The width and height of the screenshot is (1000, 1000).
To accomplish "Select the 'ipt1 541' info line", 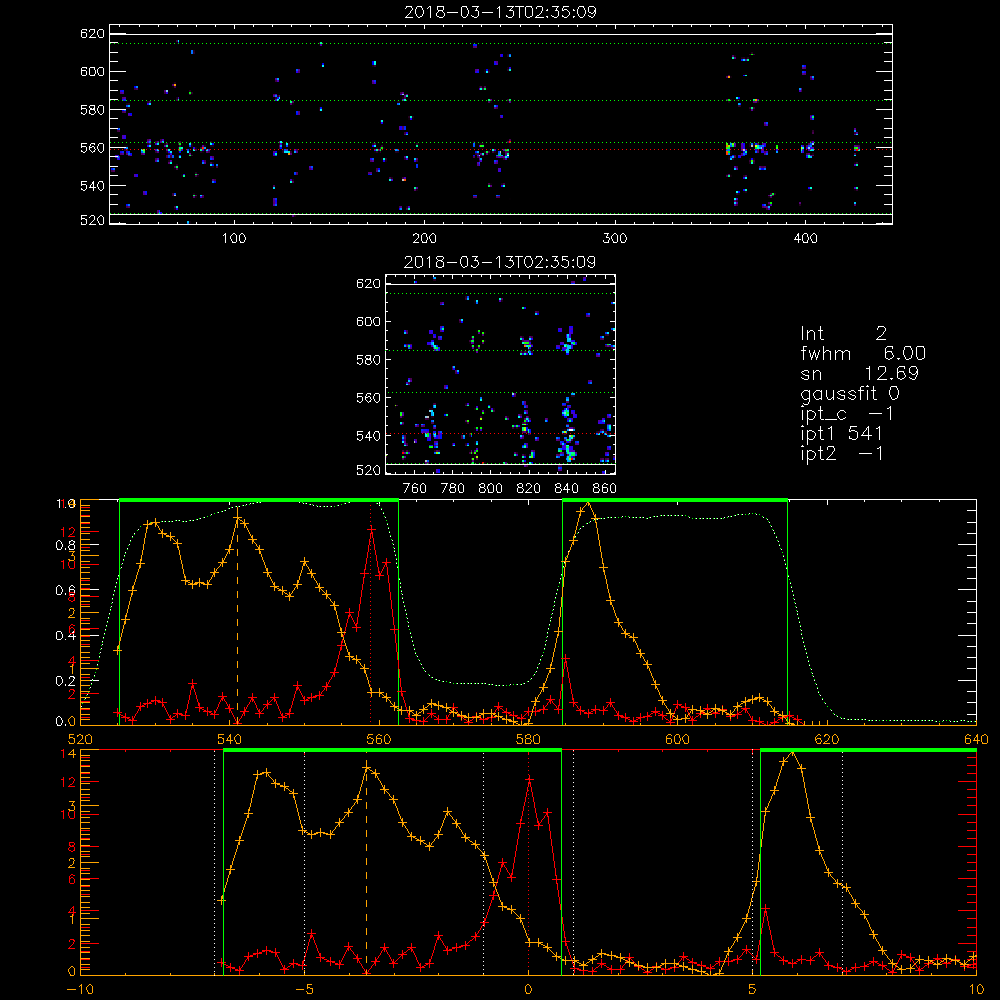I will pyautogui.click(x=841, y=434).
